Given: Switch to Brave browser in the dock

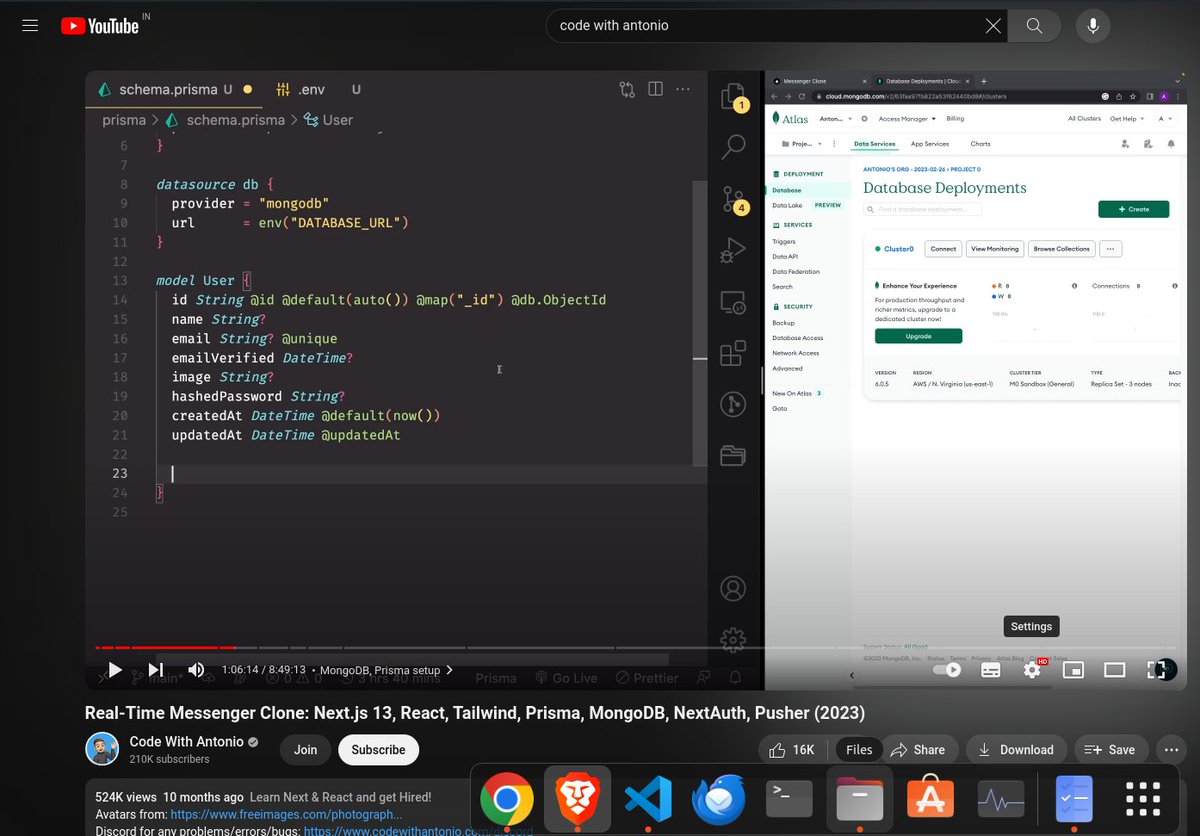Looking at the screenshot, I should [577, 800].
